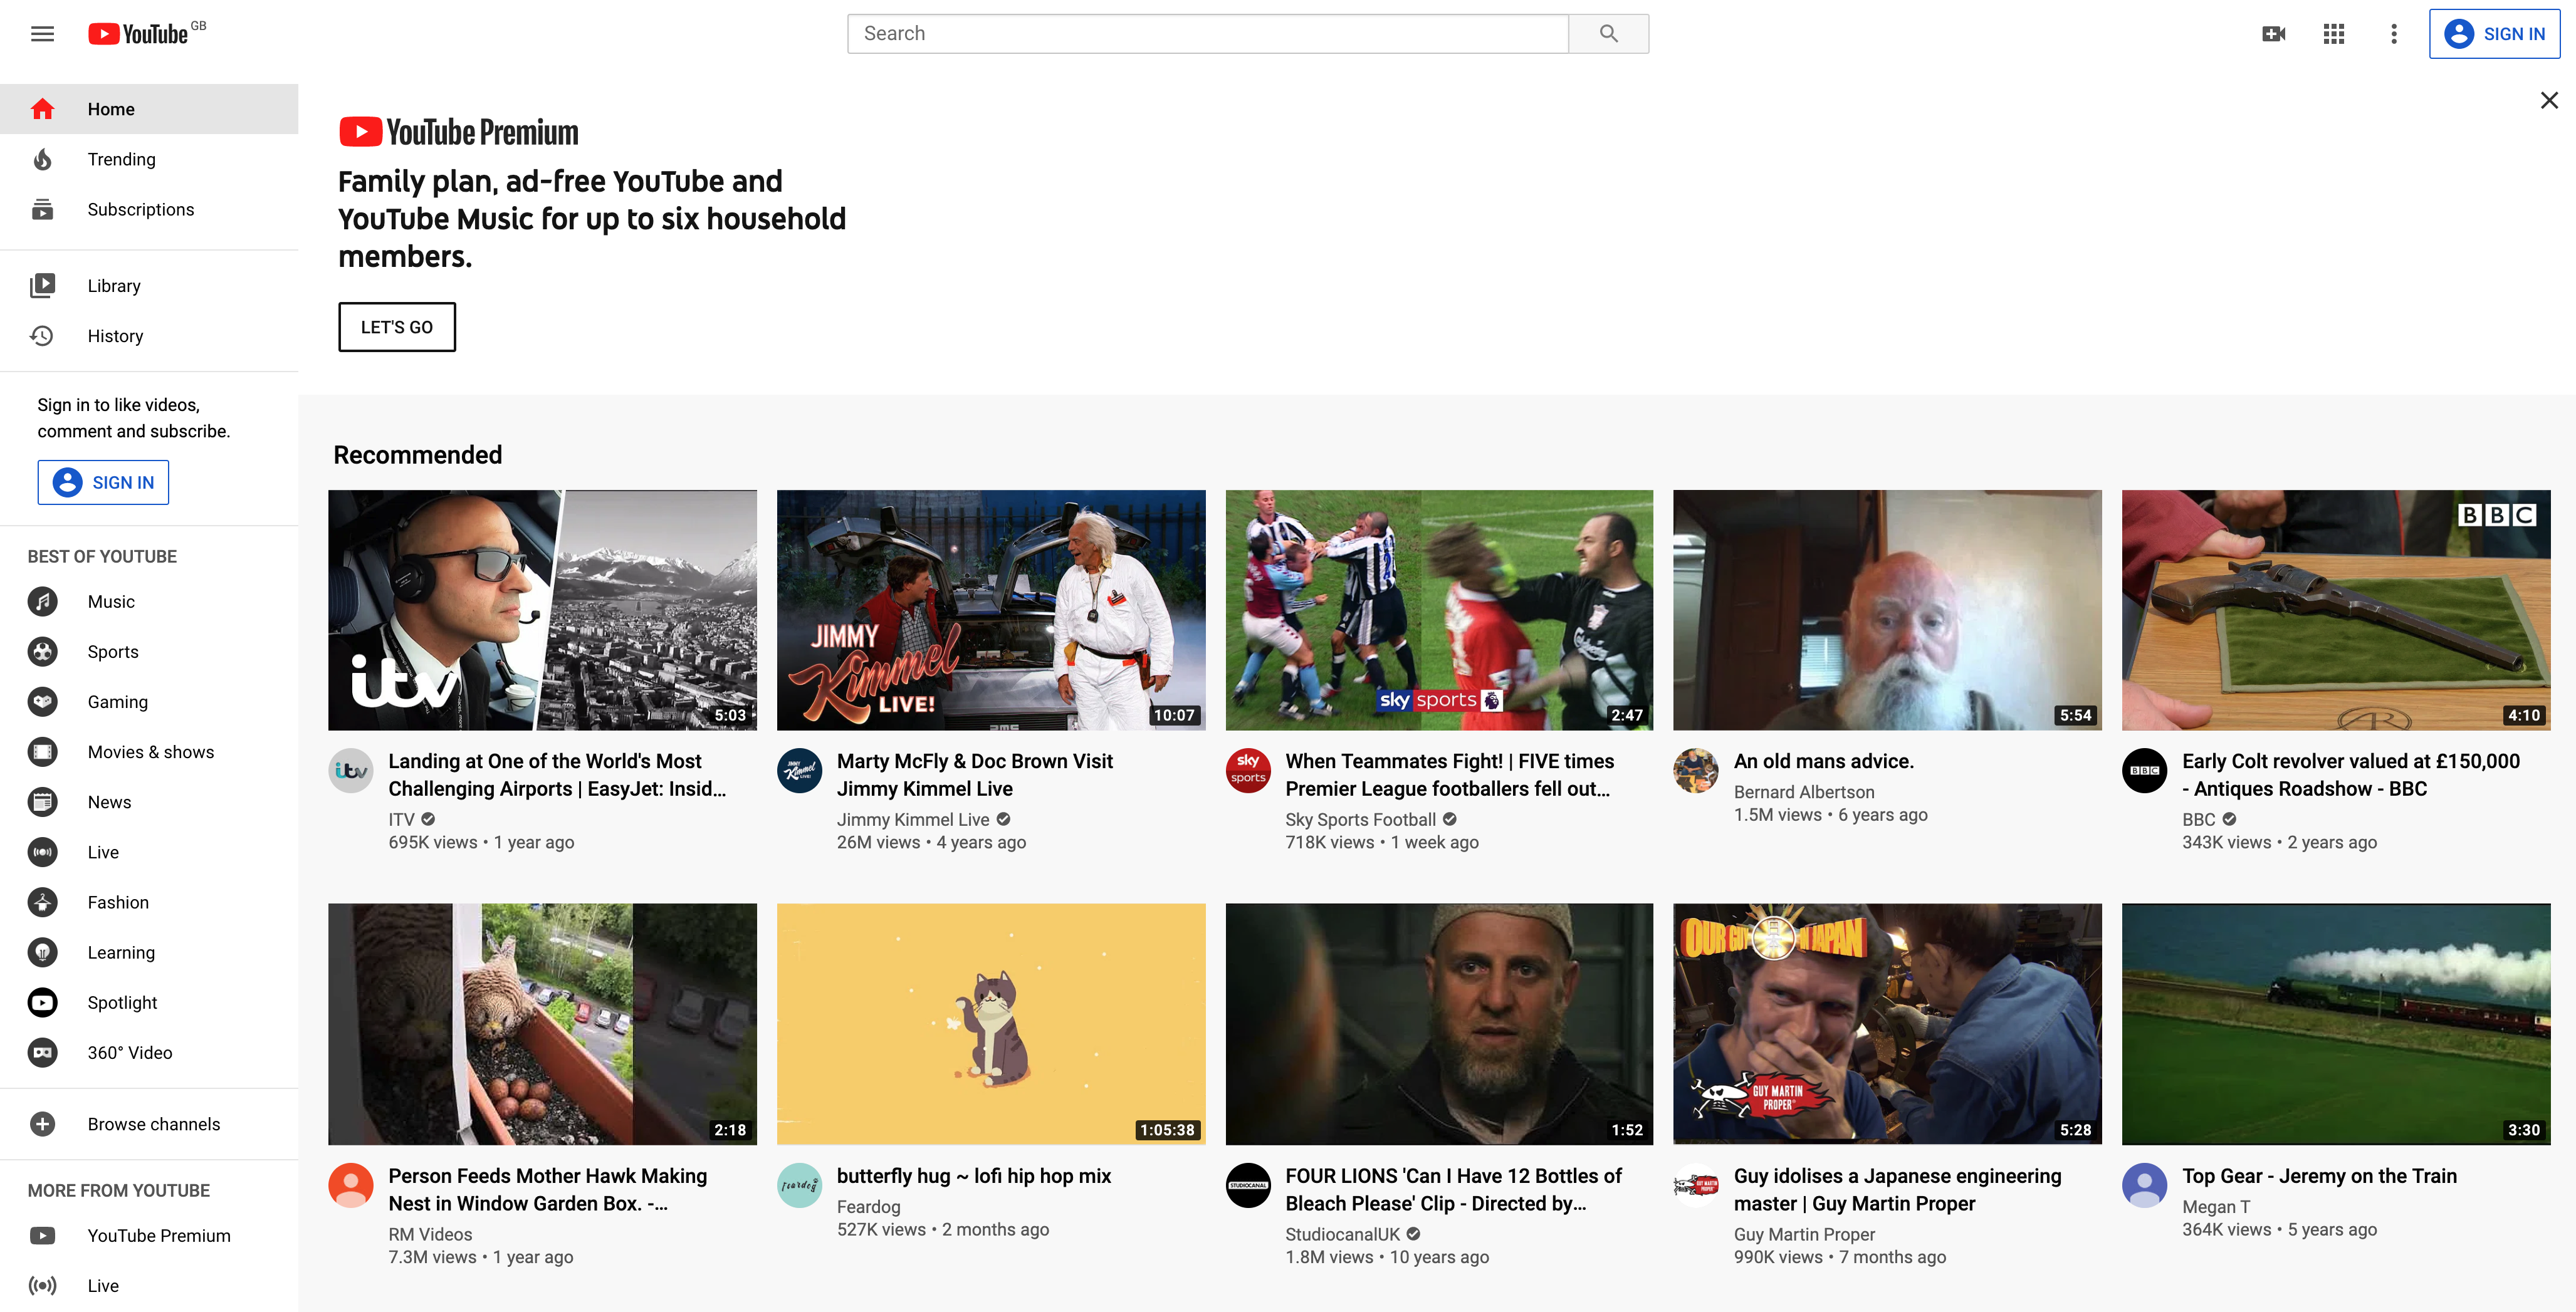Open the Guy Martin Proper channel name
The height and width of the screenshot is (1312, 2576).
tap(1804, 1234)
